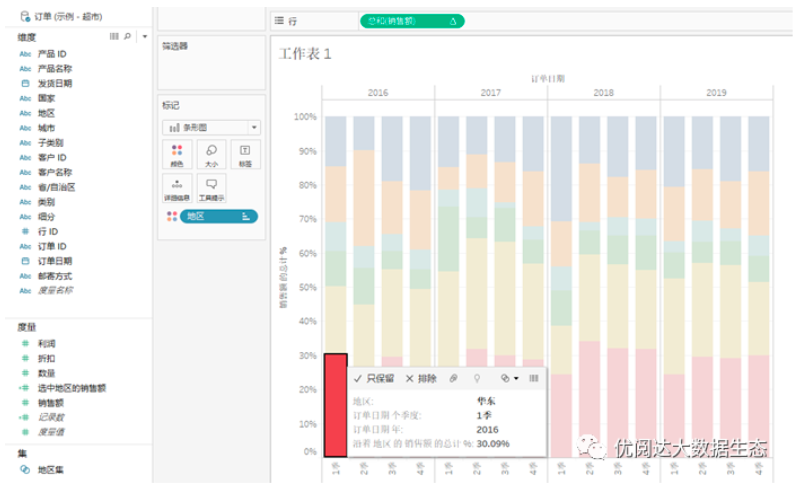Click the 颜色 (Color) mark card button

point(177,155)
